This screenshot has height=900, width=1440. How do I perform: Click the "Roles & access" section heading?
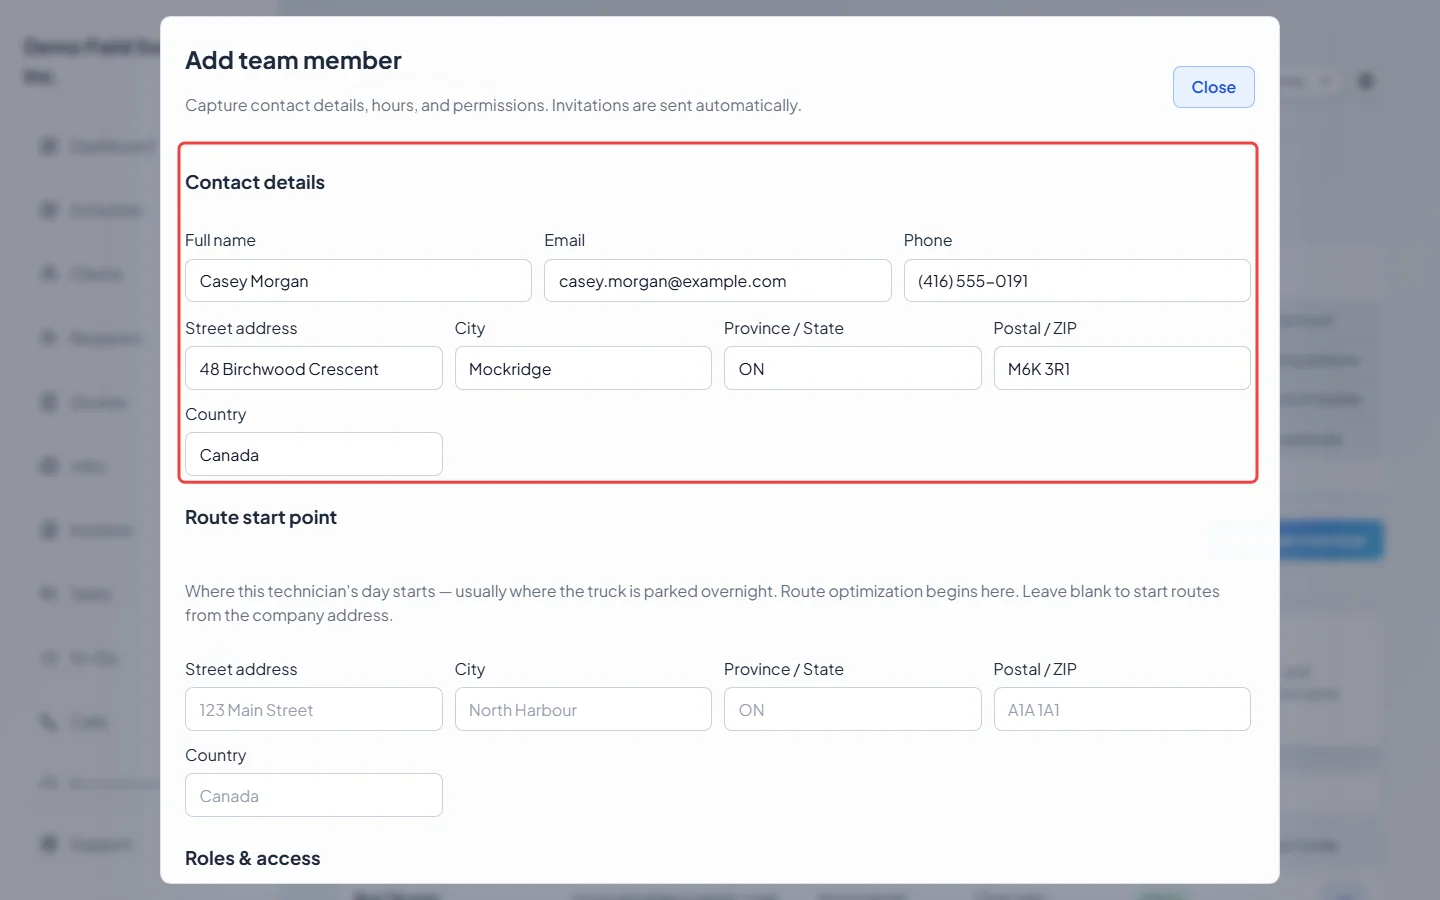[x=253, y=858]
